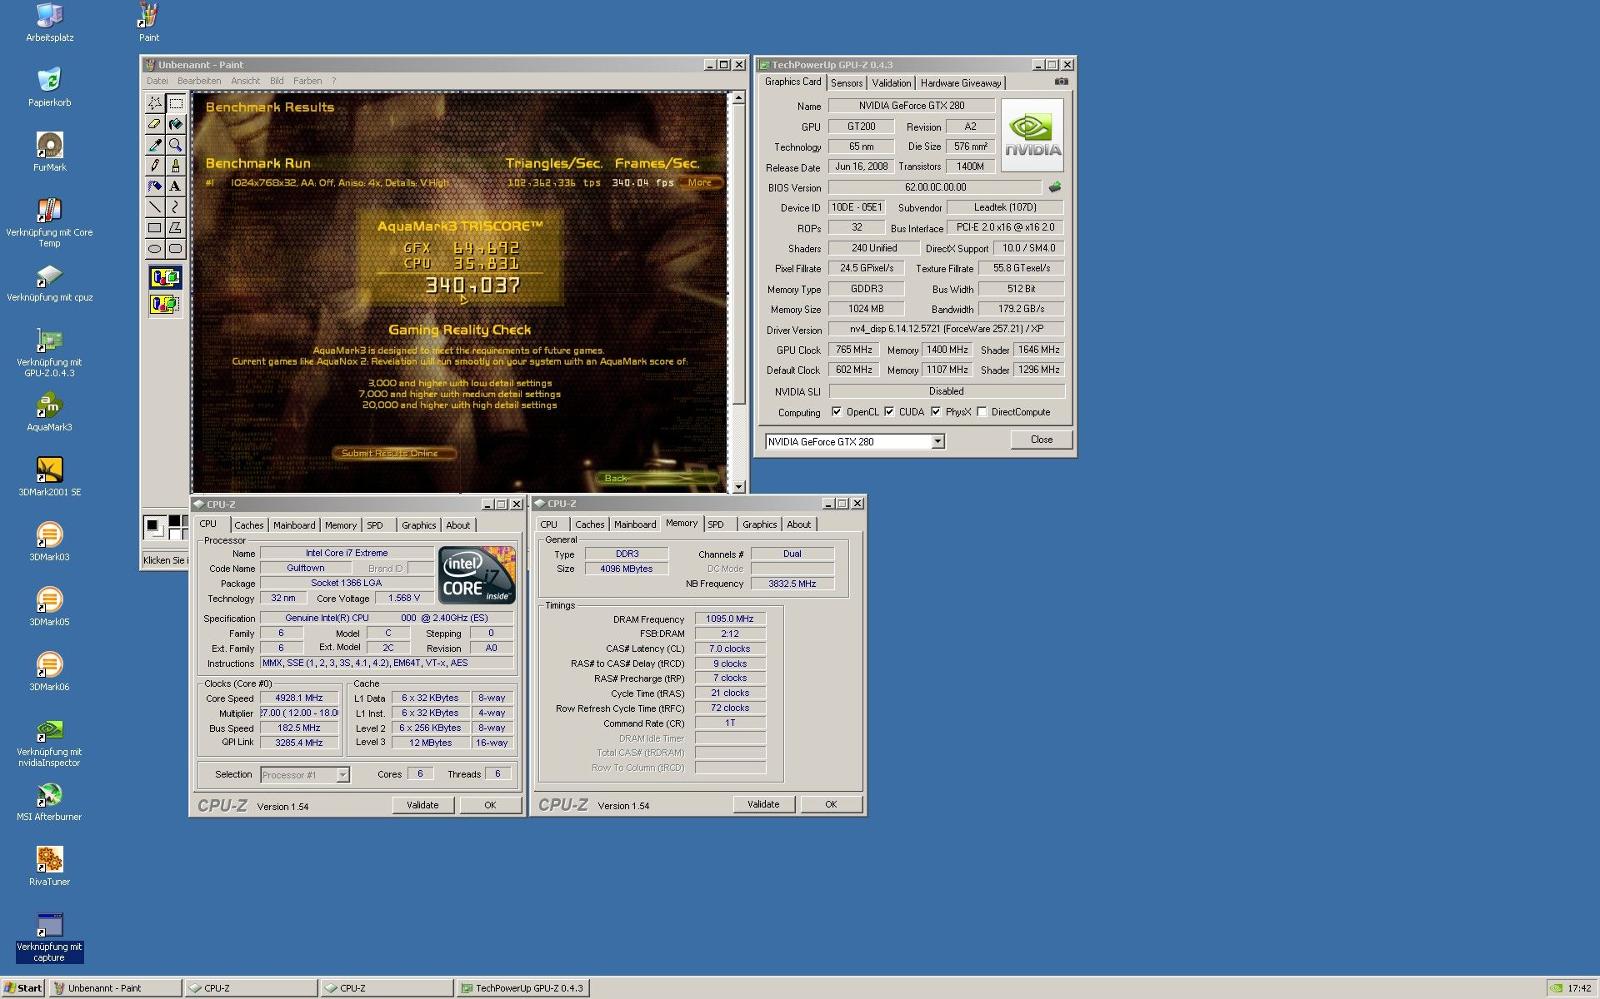Pick the Rectangle shape tool
Image resolution: width=1600 pixels, height=999 pixels.
(154, 228)
